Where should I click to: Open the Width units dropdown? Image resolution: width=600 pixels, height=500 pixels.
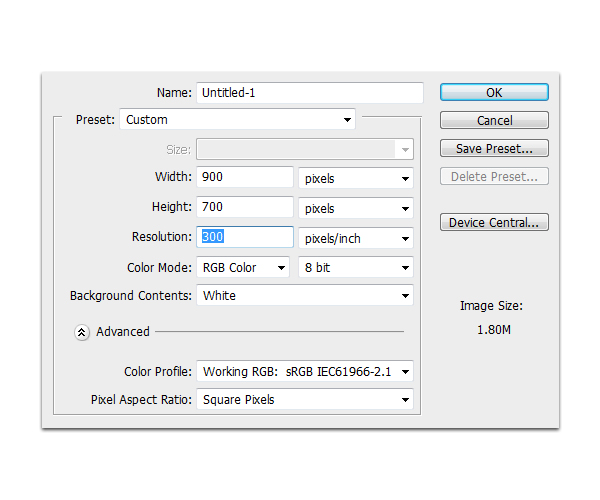(356, 179)
